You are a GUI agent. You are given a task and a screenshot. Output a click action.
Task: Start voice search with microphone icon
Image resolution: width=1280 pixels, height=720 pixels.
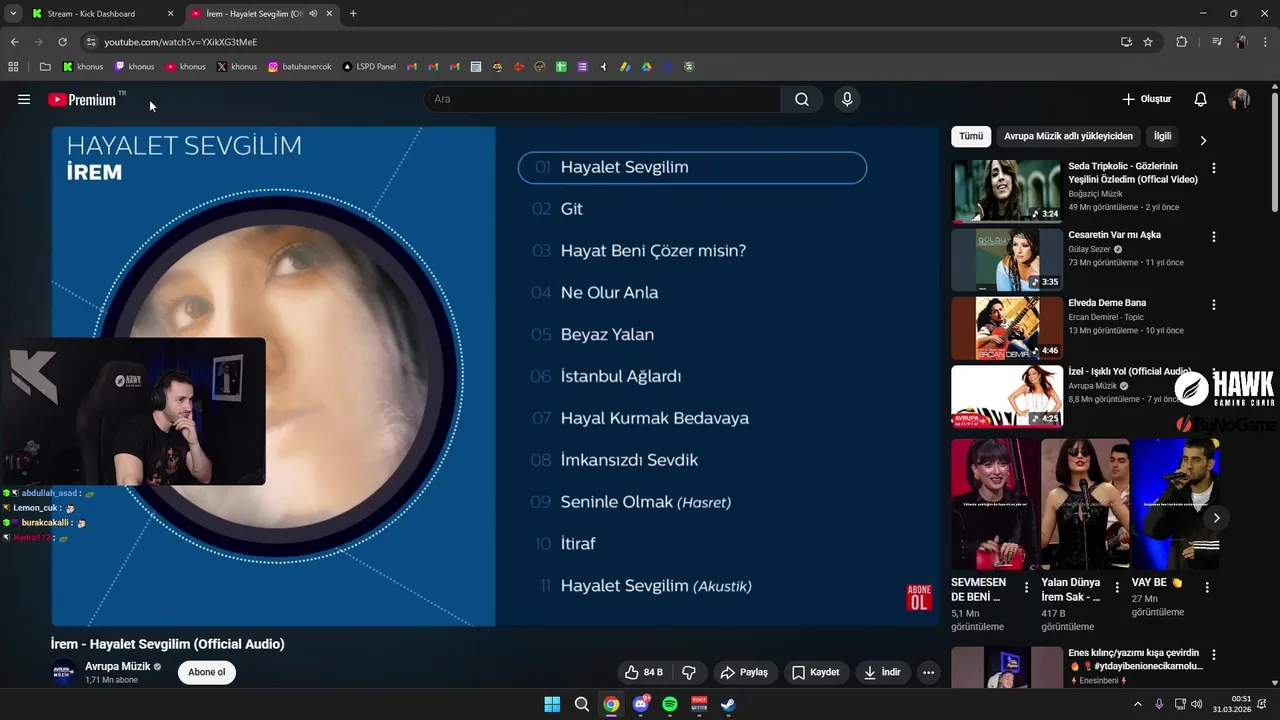pos(847,99)
